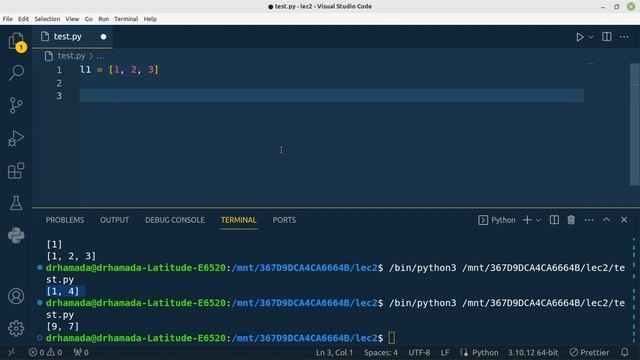Click test.py in the breadcrumb

(x=71, y=56)
